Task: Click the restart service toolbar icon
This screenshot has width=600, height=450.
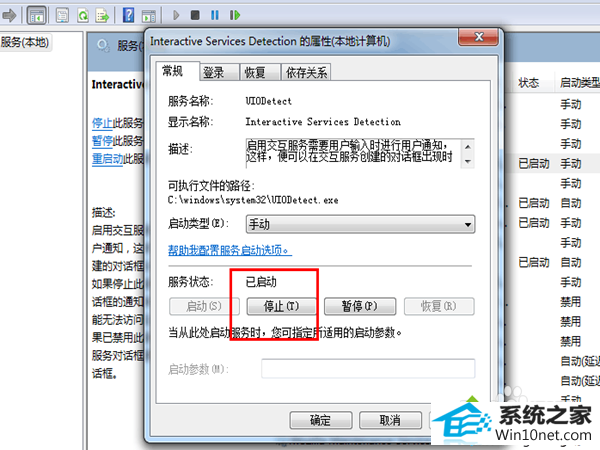Action: pyautogui.click(x=235, y=15)
